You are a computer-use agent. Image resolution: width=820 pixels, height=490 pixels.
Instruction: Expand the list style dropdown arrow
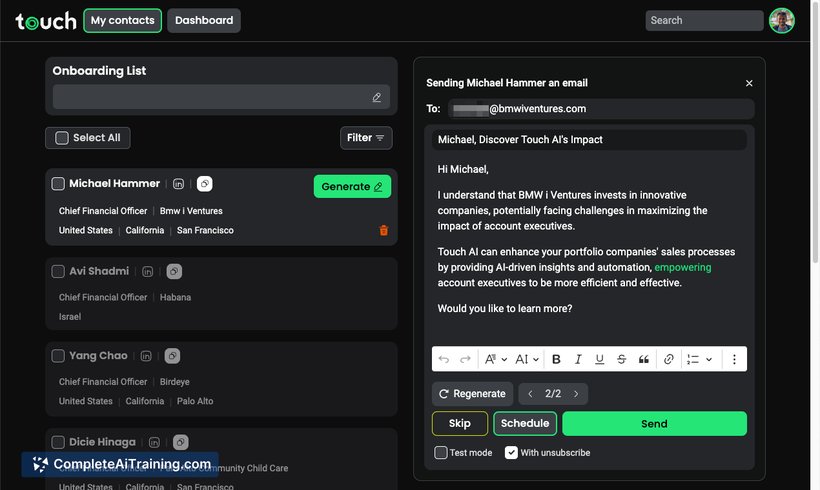709,359
